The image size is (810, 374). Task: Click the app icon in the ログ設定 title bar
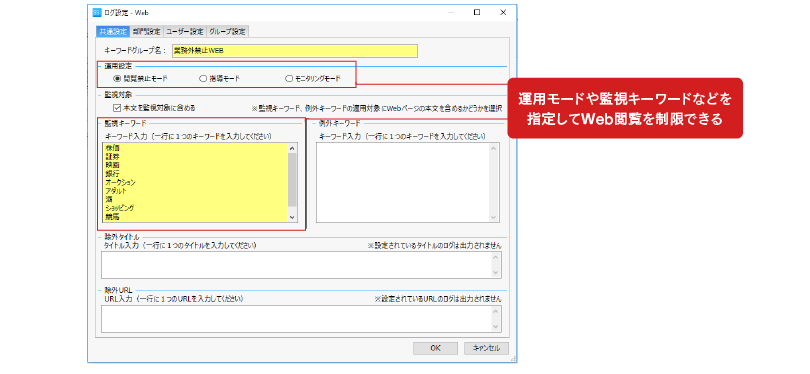(x=97, y=13)
